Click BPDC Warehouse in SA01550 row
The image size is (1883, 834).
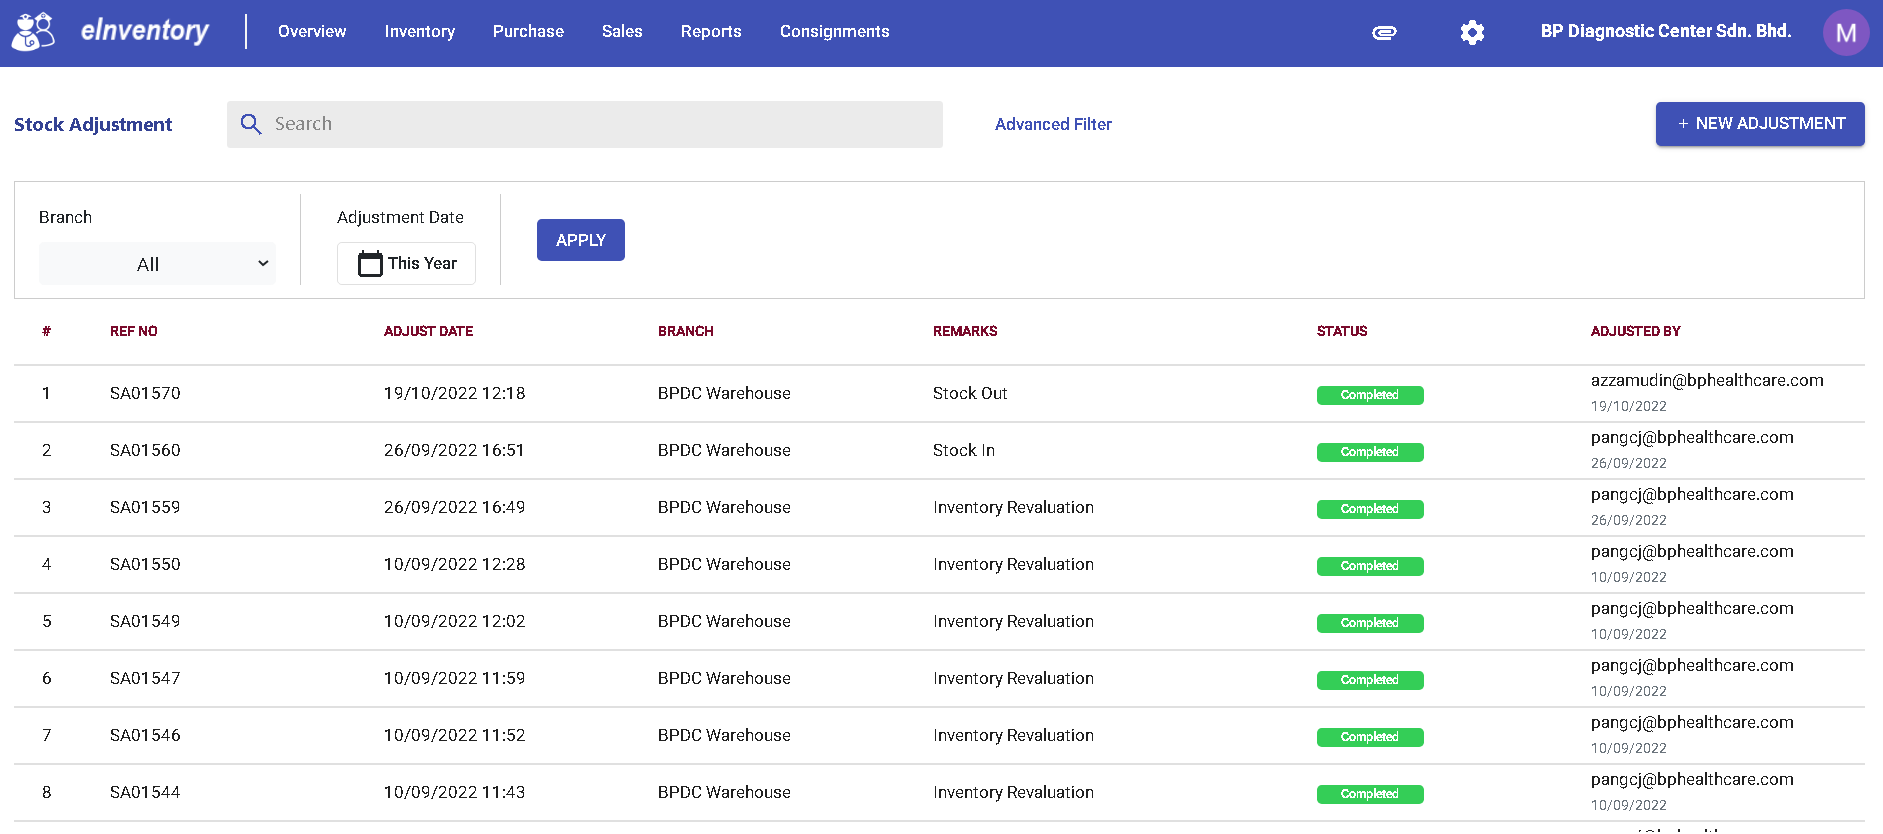pyautogui.click(x=724, y=564)
